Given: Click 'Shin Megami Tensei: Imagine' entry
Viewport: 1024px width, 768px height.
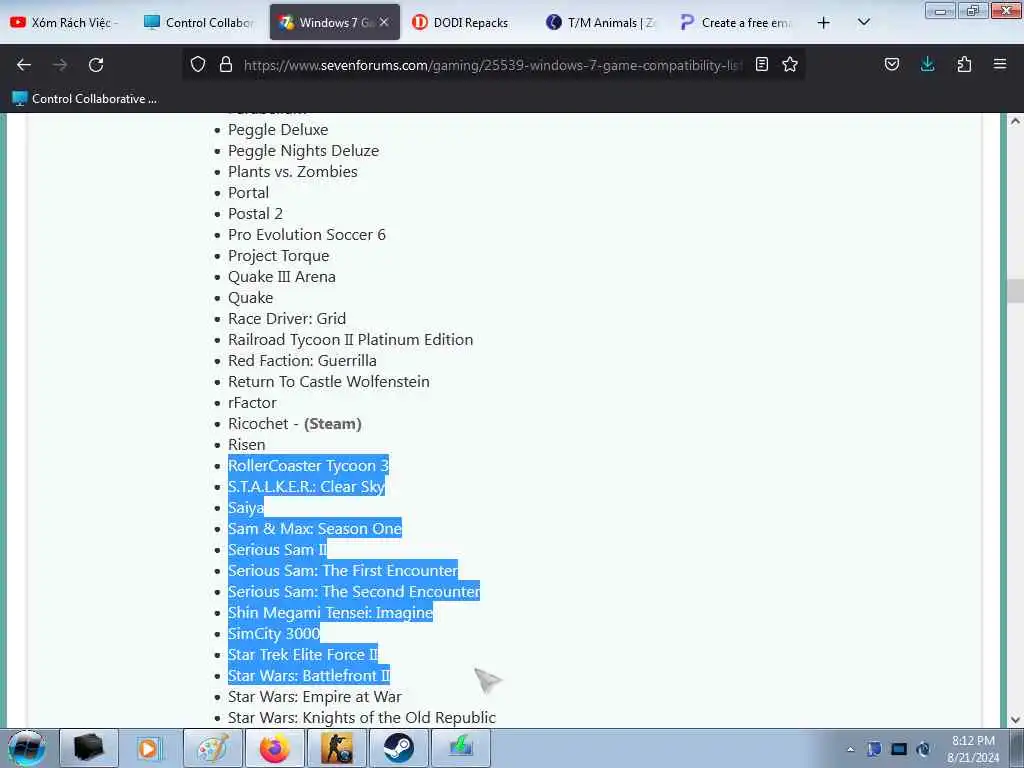Looking at the screenshot, I should pos(330,612).
